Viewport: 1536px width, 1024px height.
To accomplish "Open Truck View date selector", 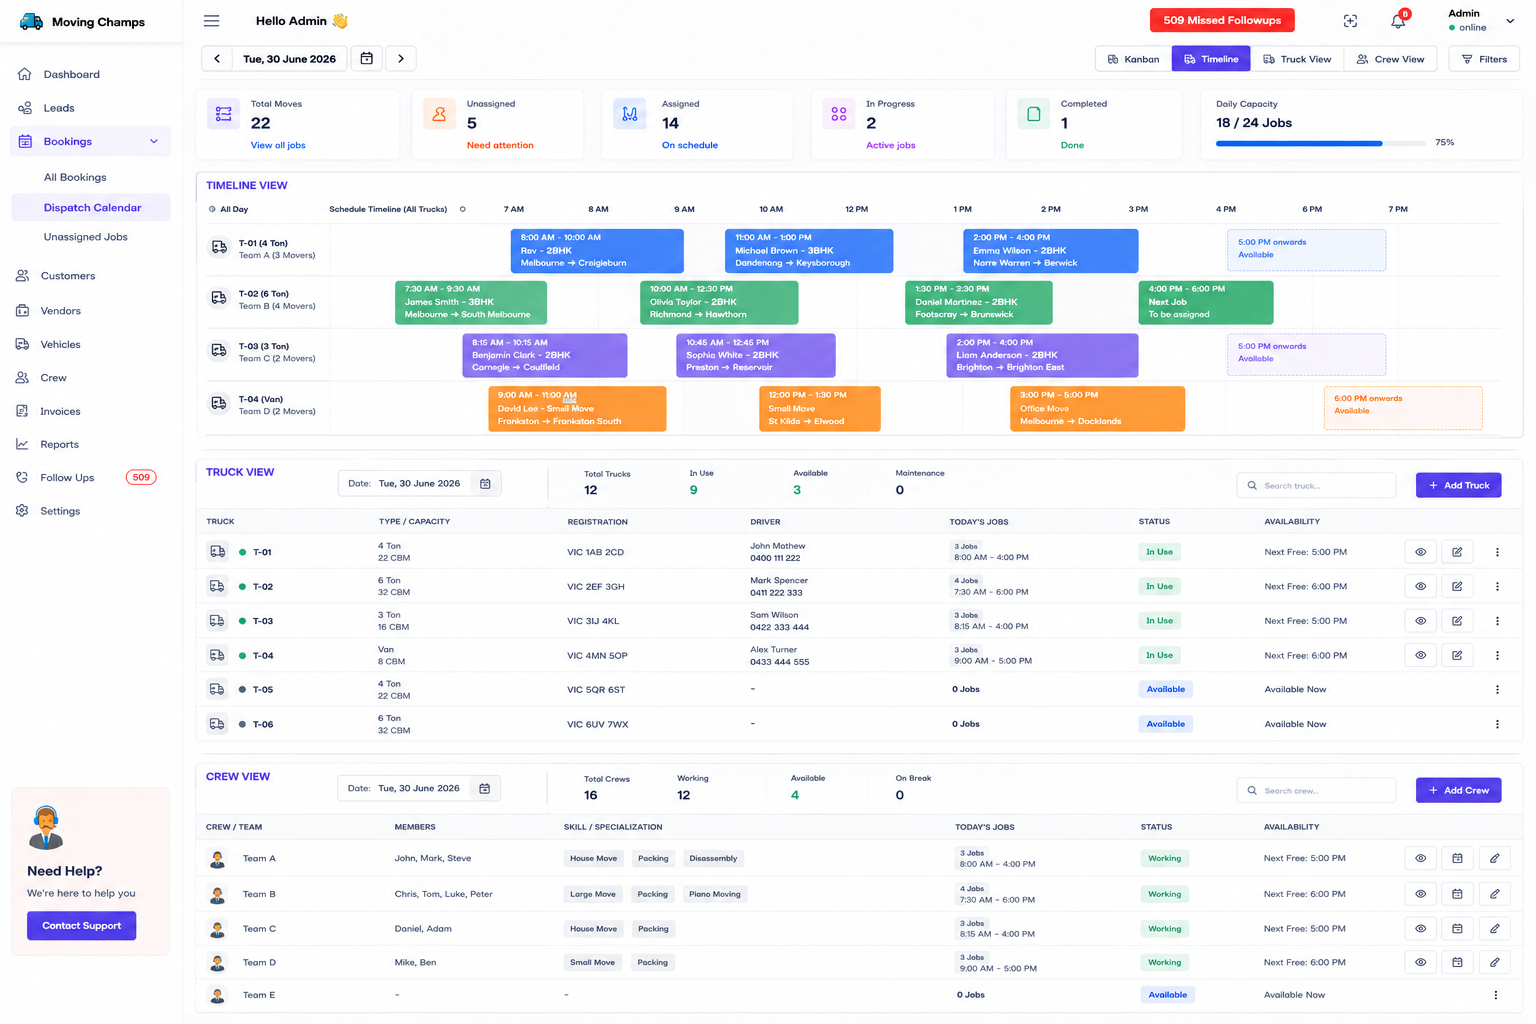I will click(420, 484).
